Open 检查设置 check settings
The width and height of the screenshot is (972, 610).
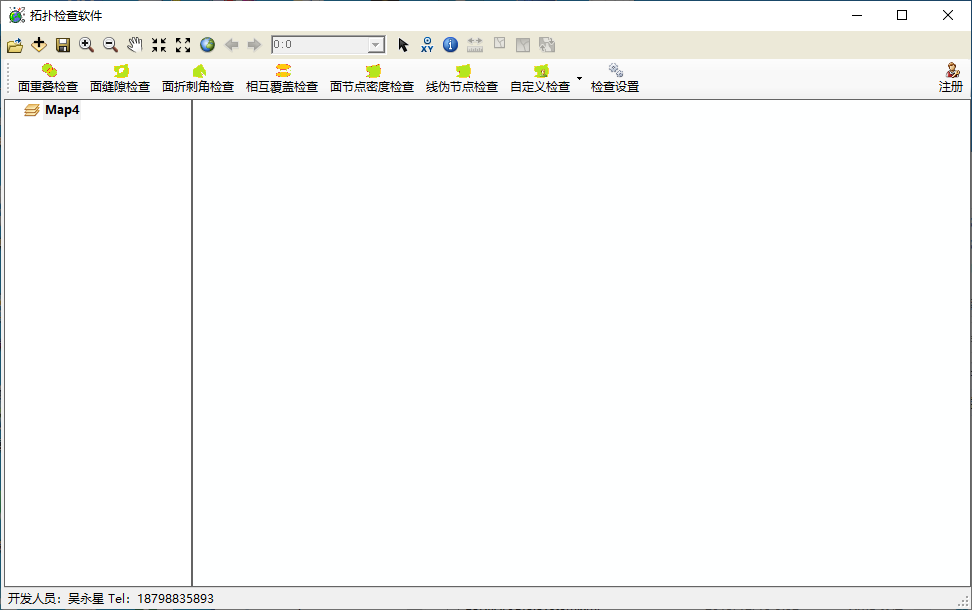tap(614, 79)
